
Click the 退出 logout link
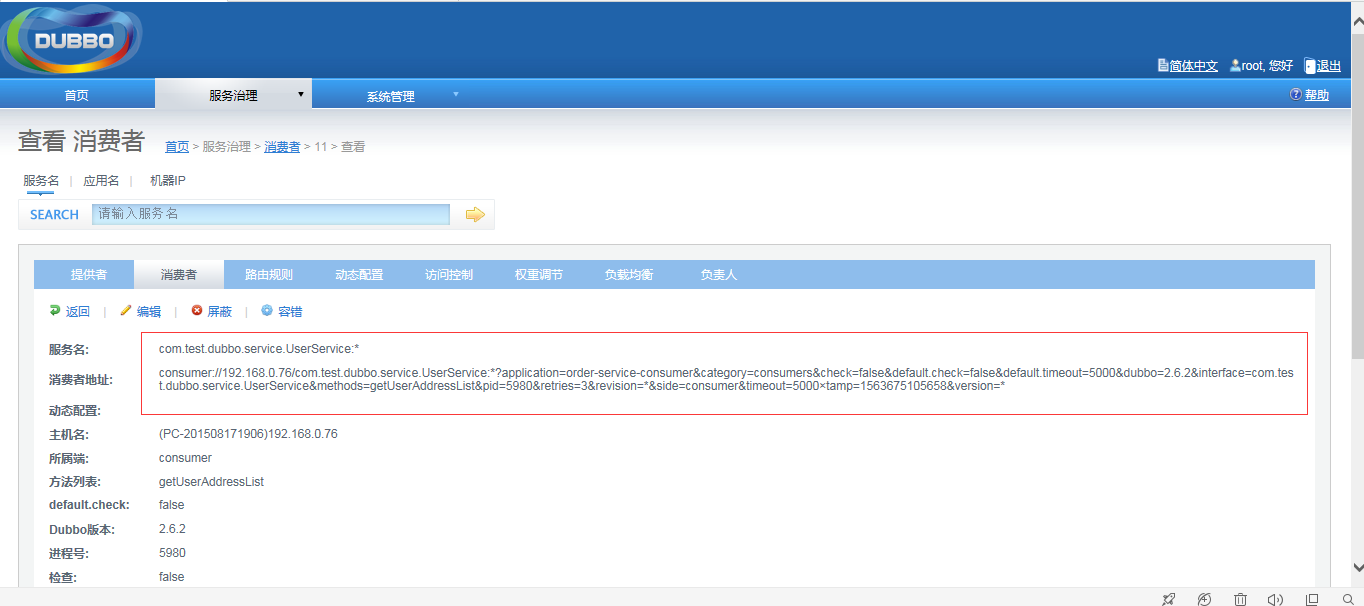point(1329,66)
